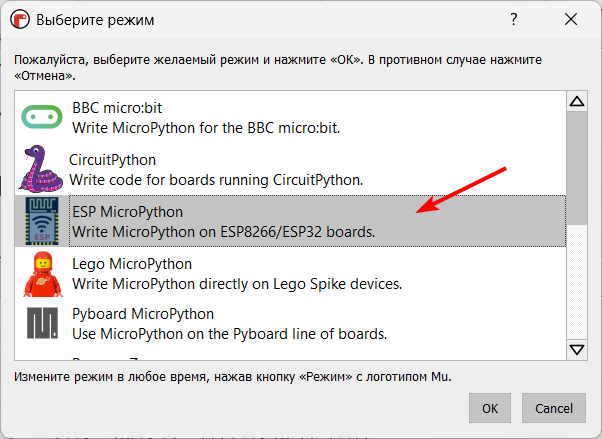Choose the BBC micro:bit mode title
The image size is (602, 439).
[x=117, y=108]
